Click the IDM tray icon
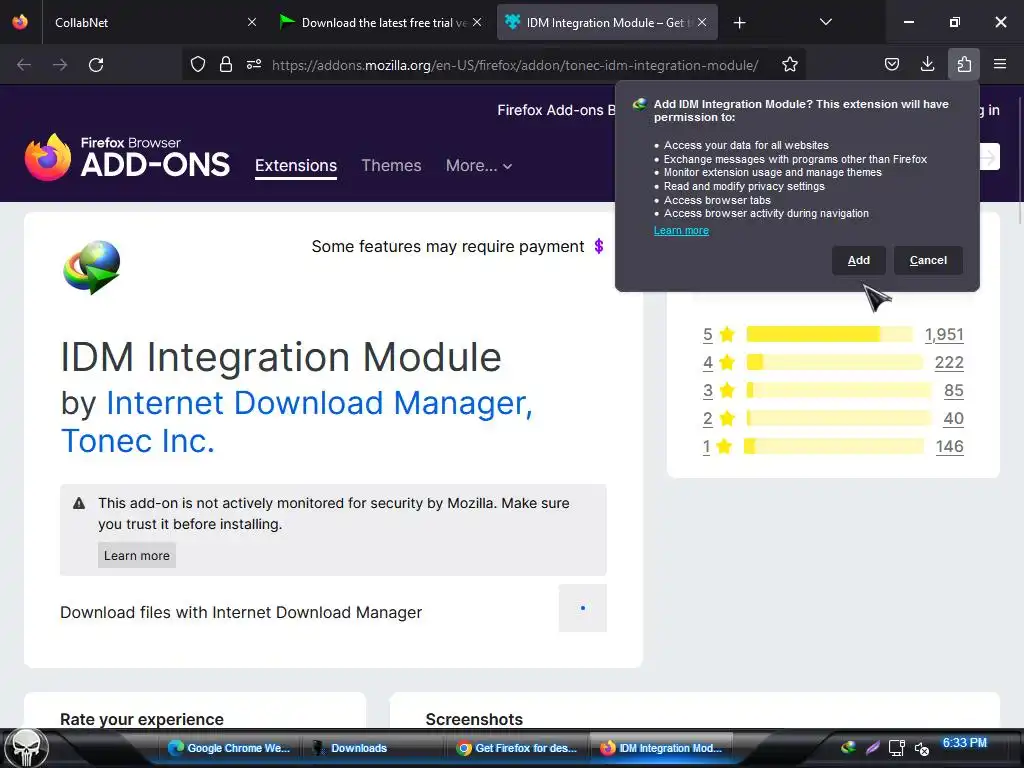Screen dimensions: 1024x768 (848, 747)
